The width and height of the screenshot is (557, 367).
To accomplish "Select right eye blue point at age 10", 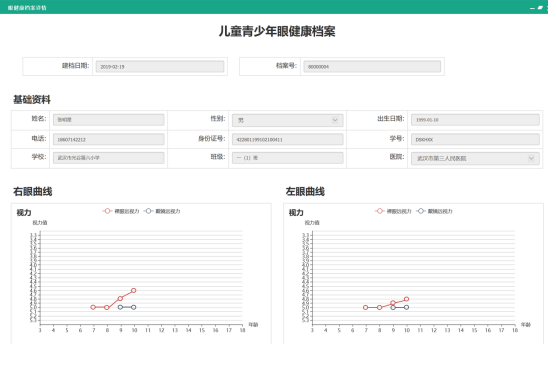I will [x=134, y=307].
